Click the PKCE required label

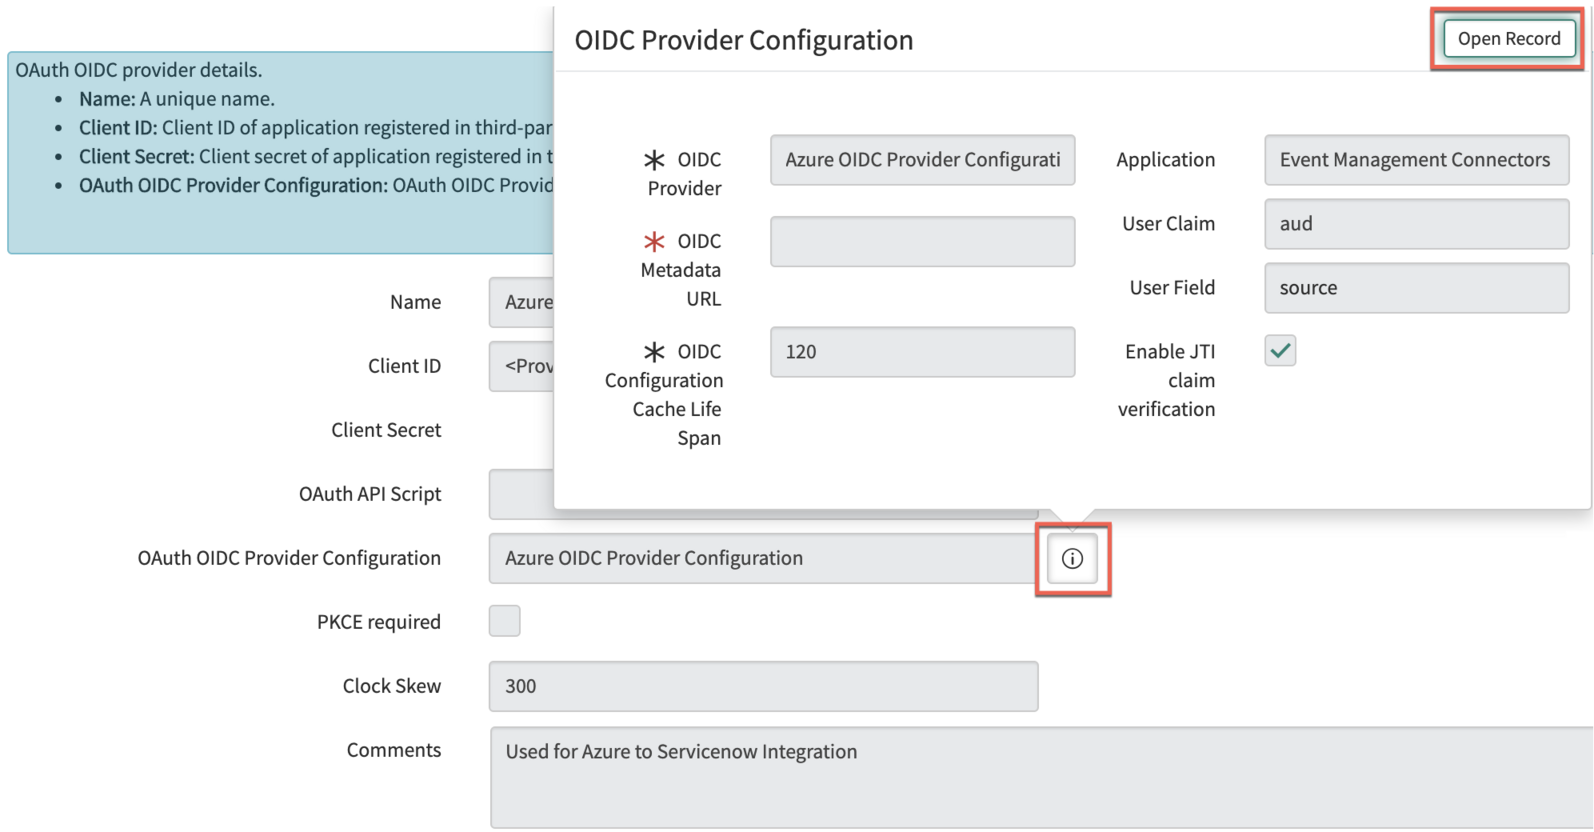[x=379, y=622]
